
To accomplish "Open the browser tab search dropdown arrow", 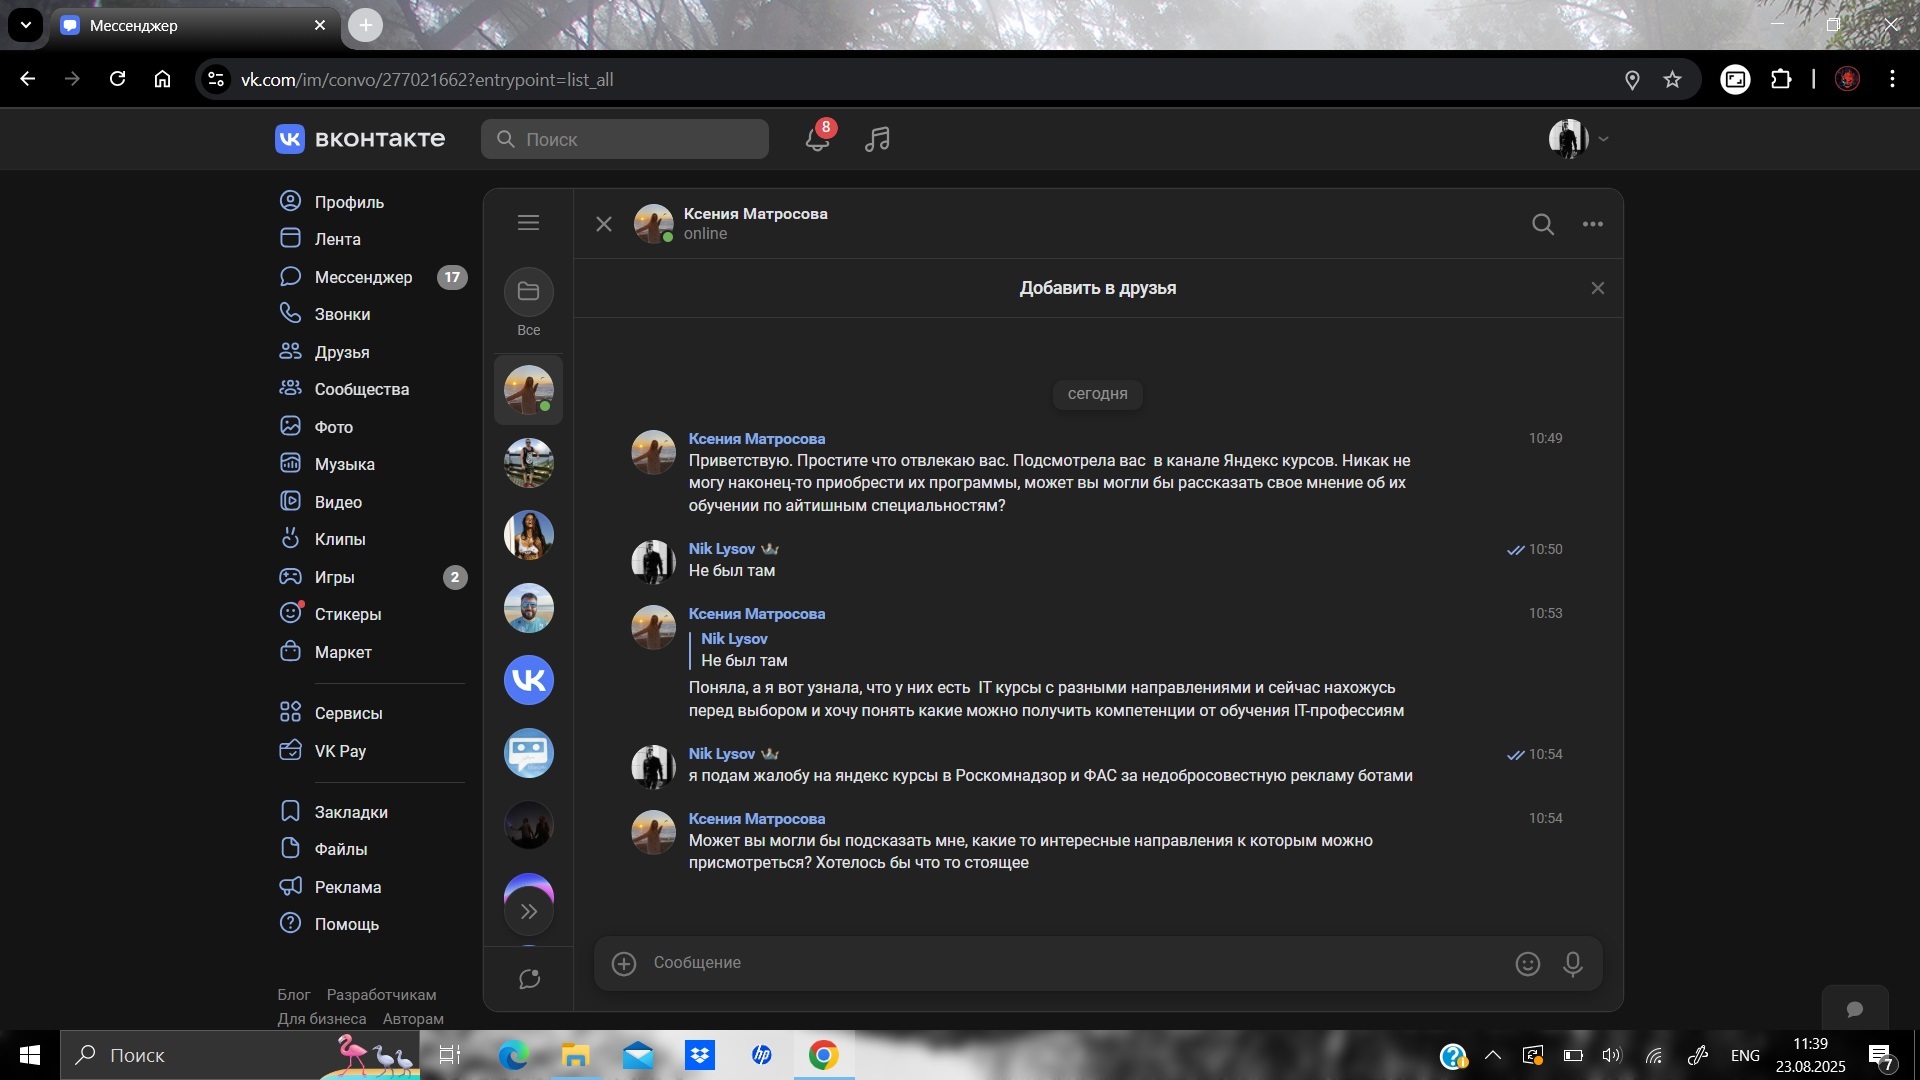I will coord(26,25).
